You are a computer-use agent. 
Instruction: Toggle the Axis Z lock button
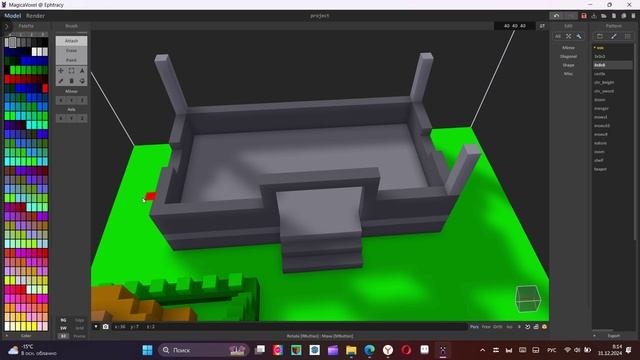[x=82, y=118]
